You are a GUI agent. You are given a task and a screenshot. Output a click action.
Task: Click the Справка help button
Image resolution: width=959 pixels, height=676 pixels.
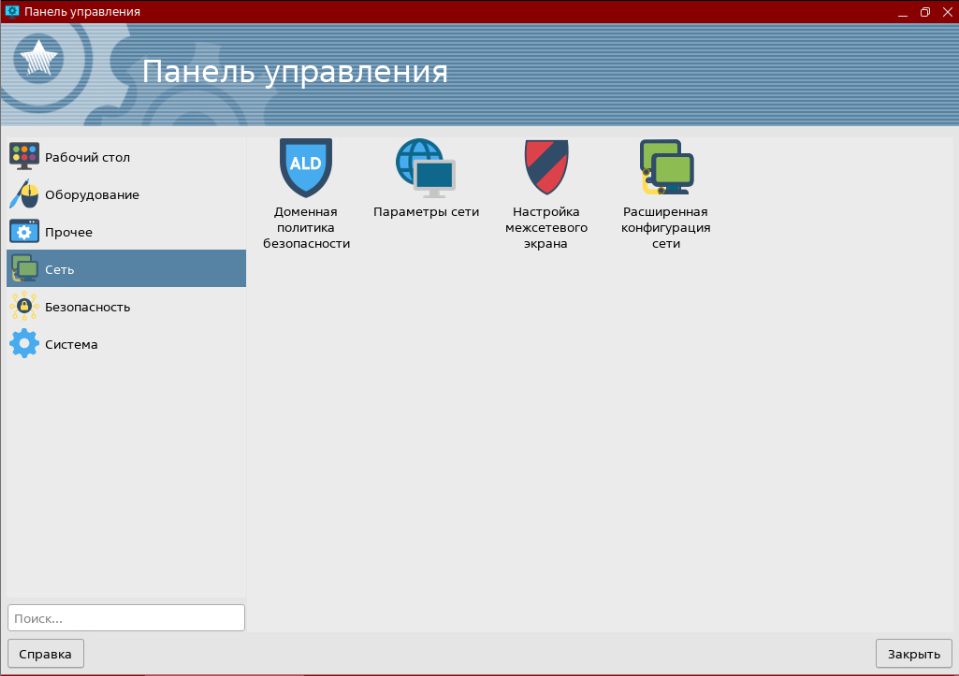[x=45, y=653]
